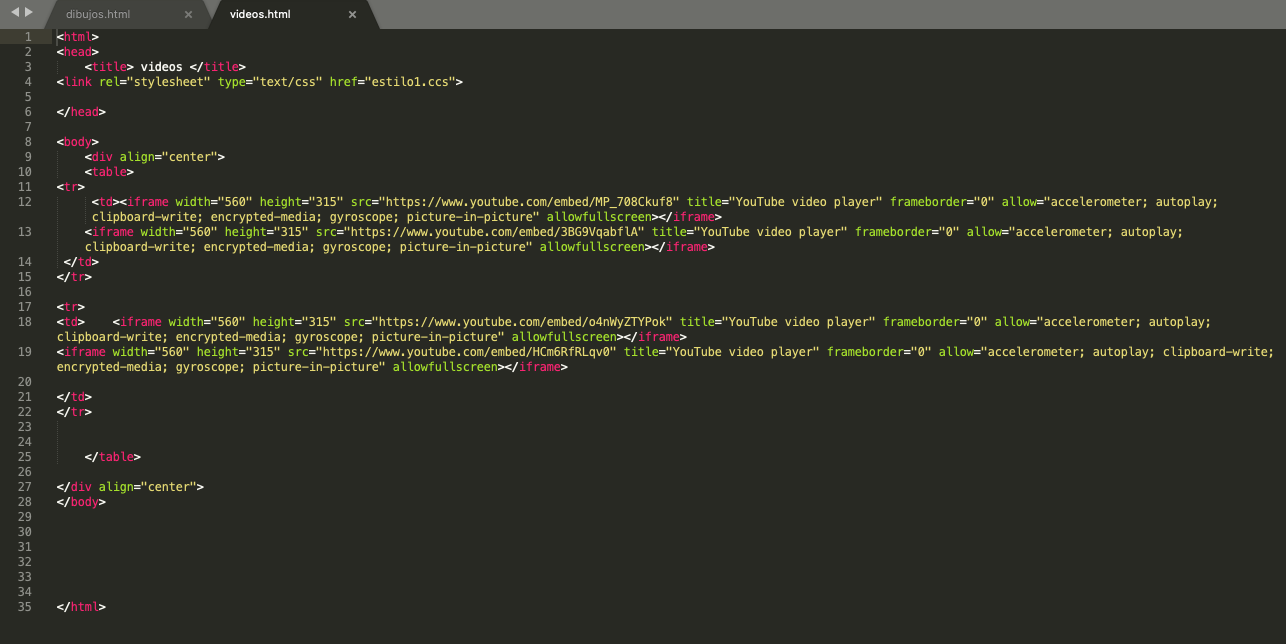
Task: Click the previous tab arrow icon
Action: tap(14, 12)
